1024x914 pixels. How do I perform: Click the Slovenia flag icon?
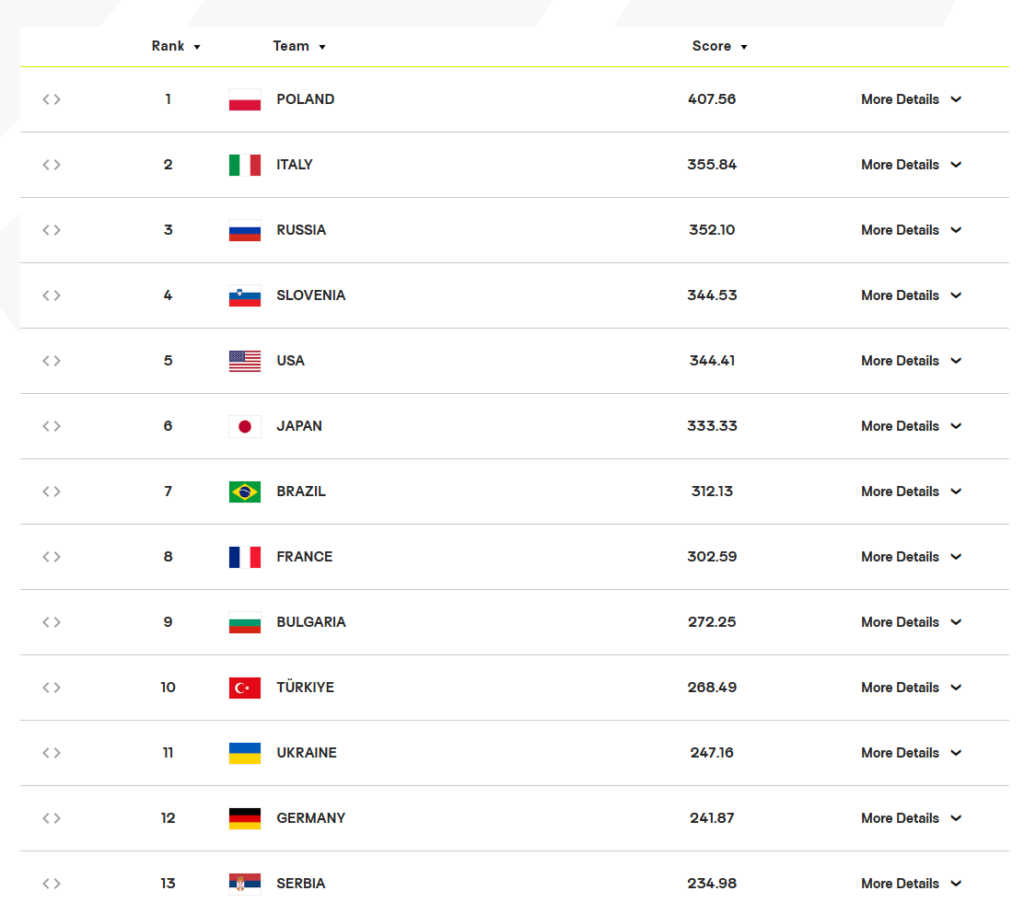point(245,295)
